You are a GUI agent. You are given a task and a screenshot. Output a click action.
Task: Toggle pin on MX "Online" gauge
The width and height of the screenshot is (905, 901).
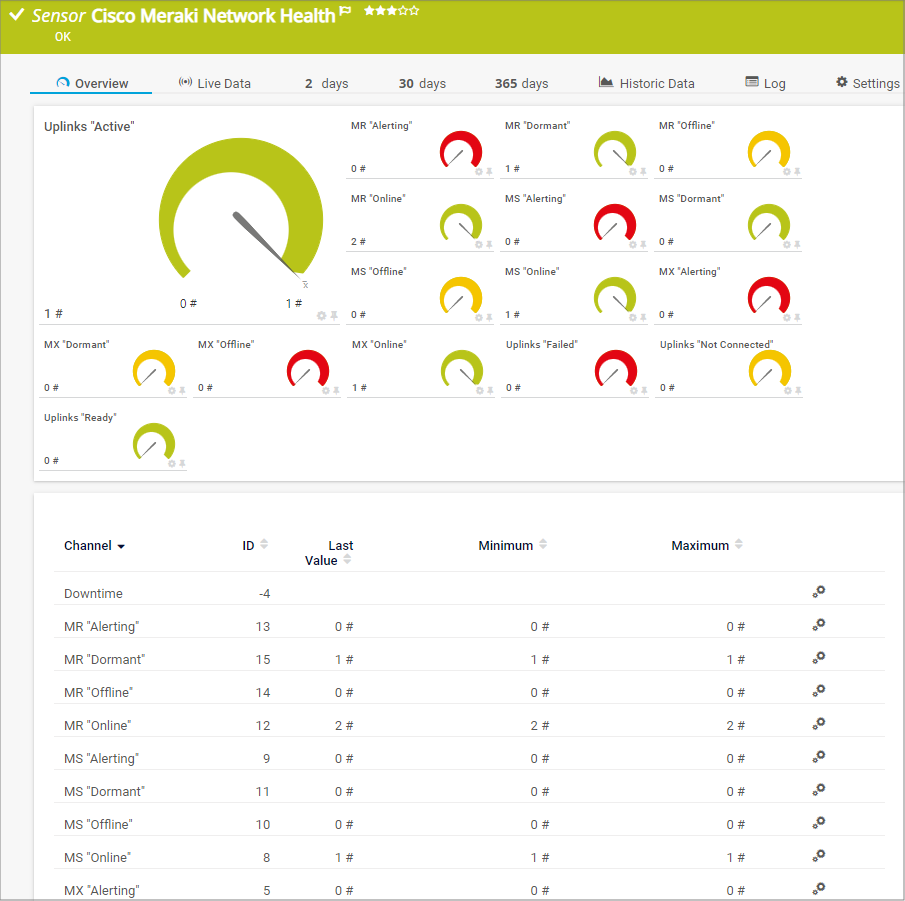pyautogui.click(x=489, y=390)
